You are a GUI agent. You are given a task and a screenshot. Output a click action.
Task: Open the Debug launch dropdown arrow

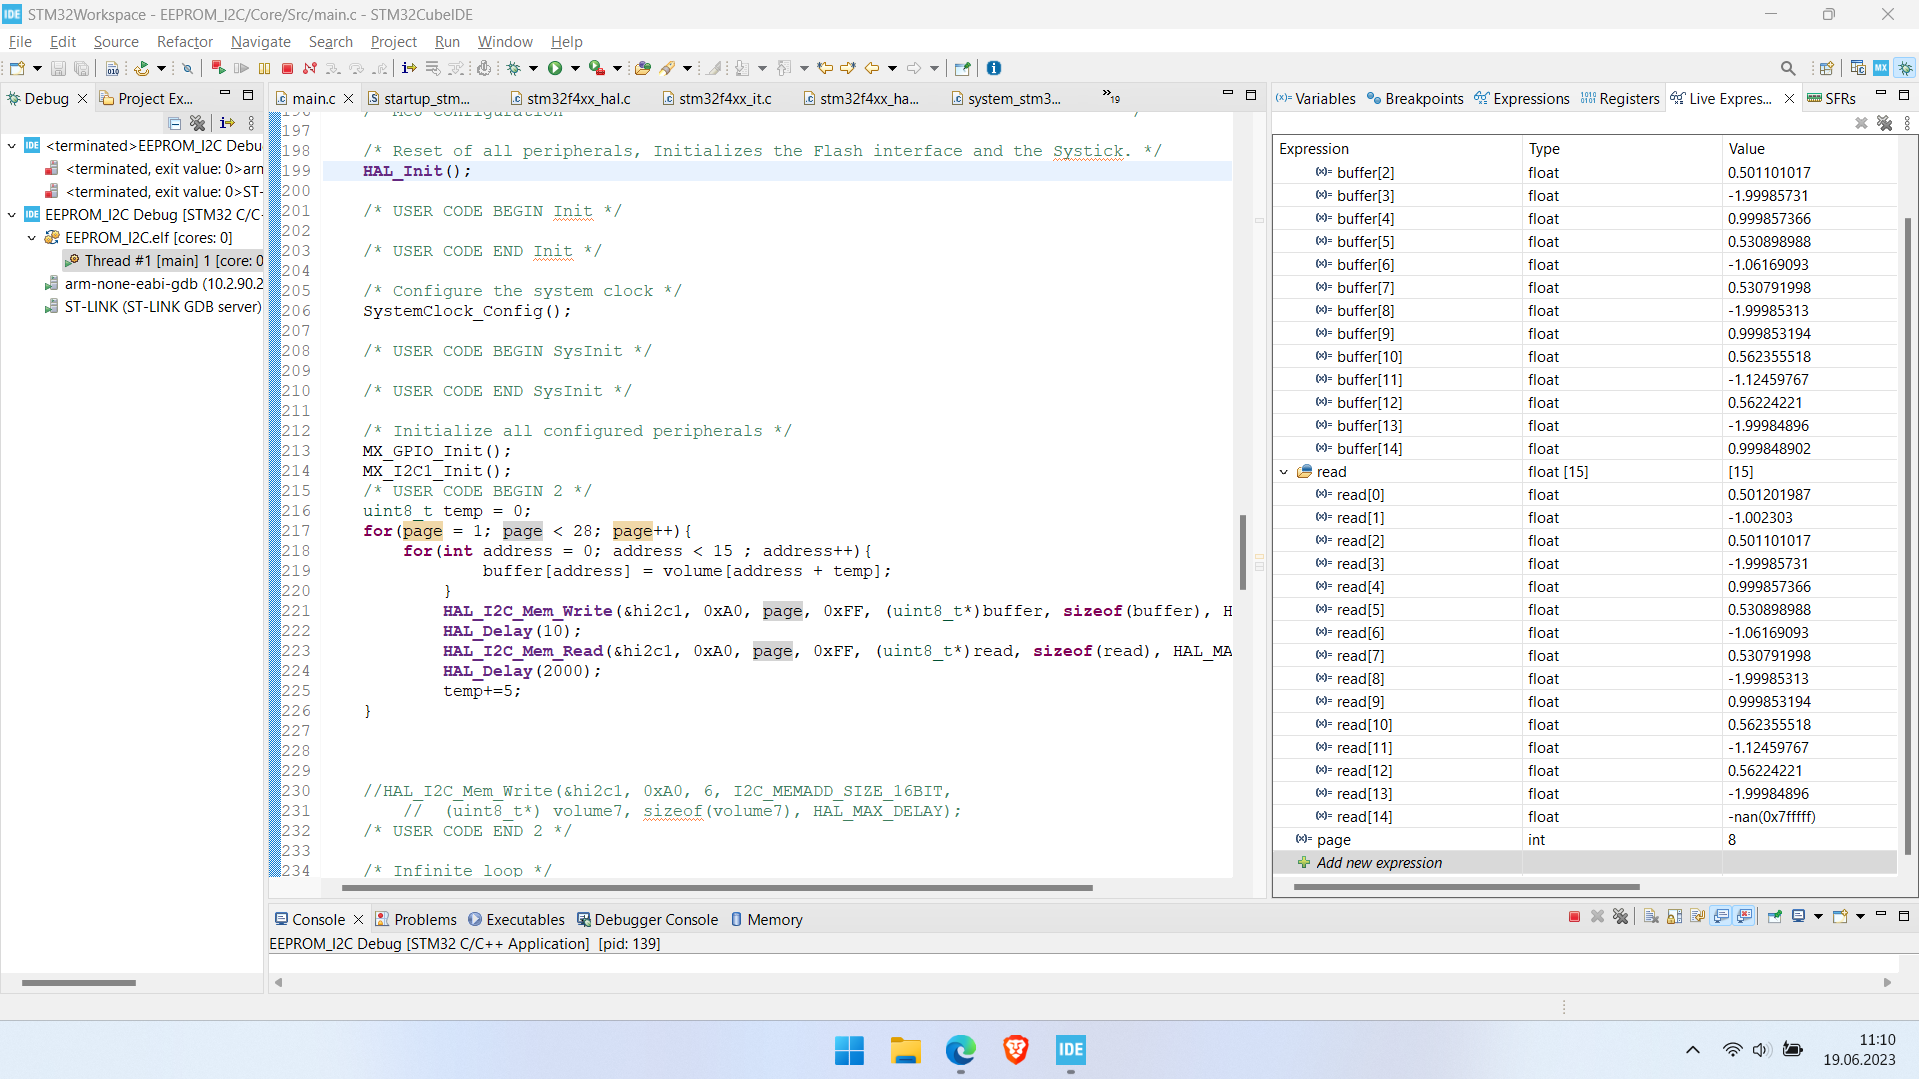pyautogui.click(x=533, y=68)
